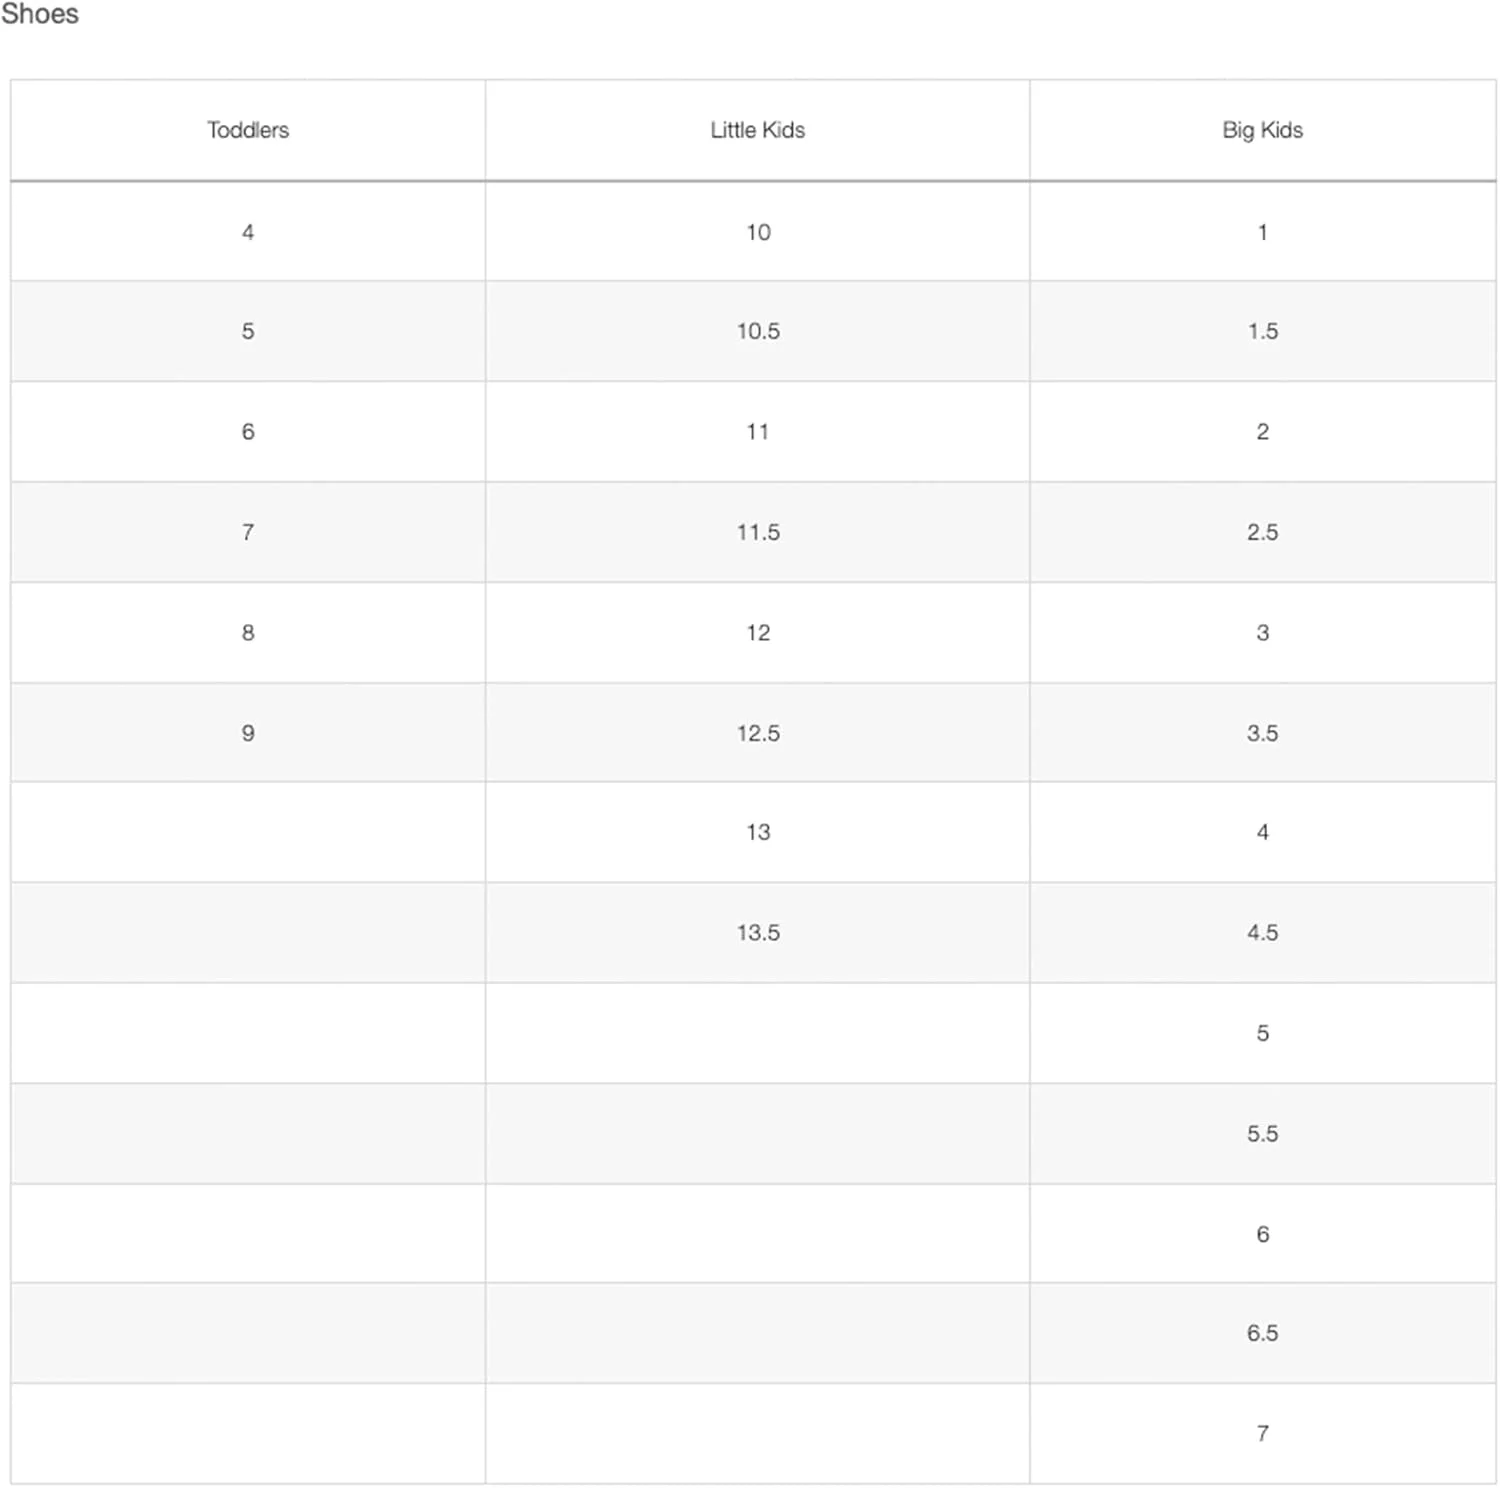Choose Little Kids size 11.5
Image resolution: width=1500 pixels, height=1488 pixels.
point(758,532)
